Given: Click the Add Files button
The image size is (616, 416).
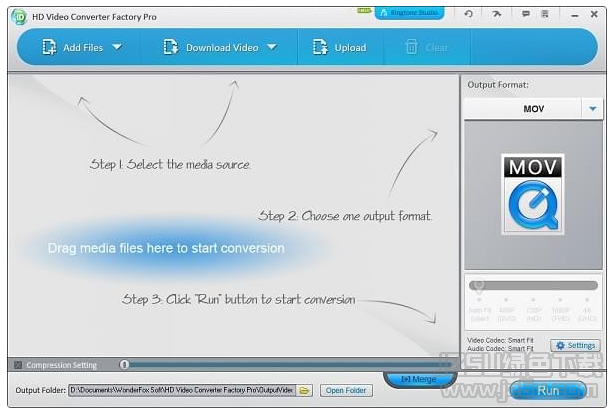Looking at the screenshot, I should click(x=73, y=48).
